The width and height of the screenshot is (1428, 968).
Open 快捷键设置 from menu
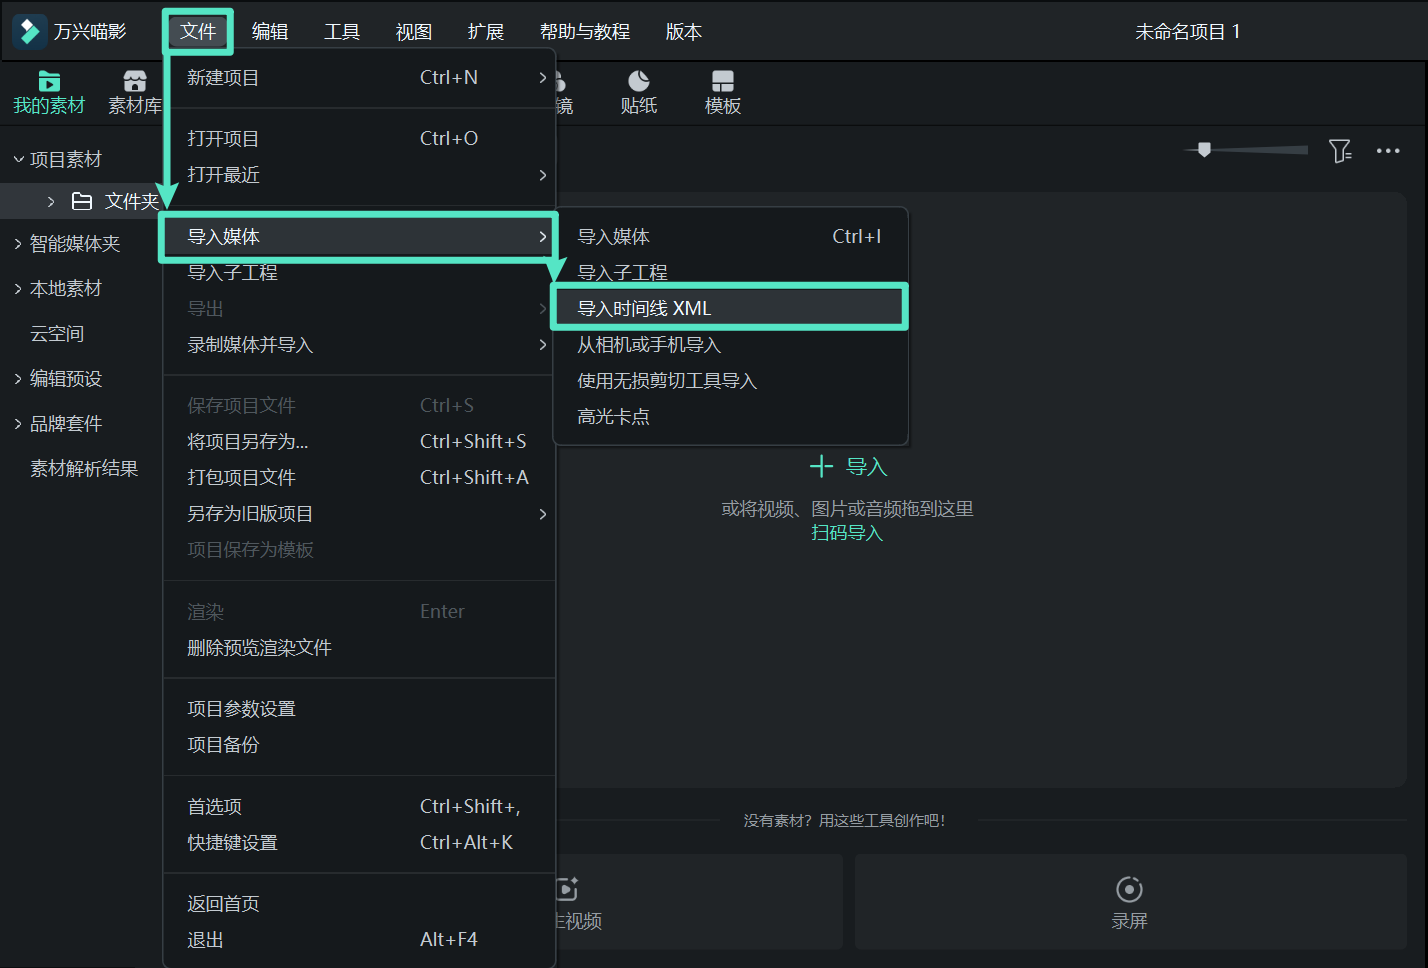tap(360, 843)
